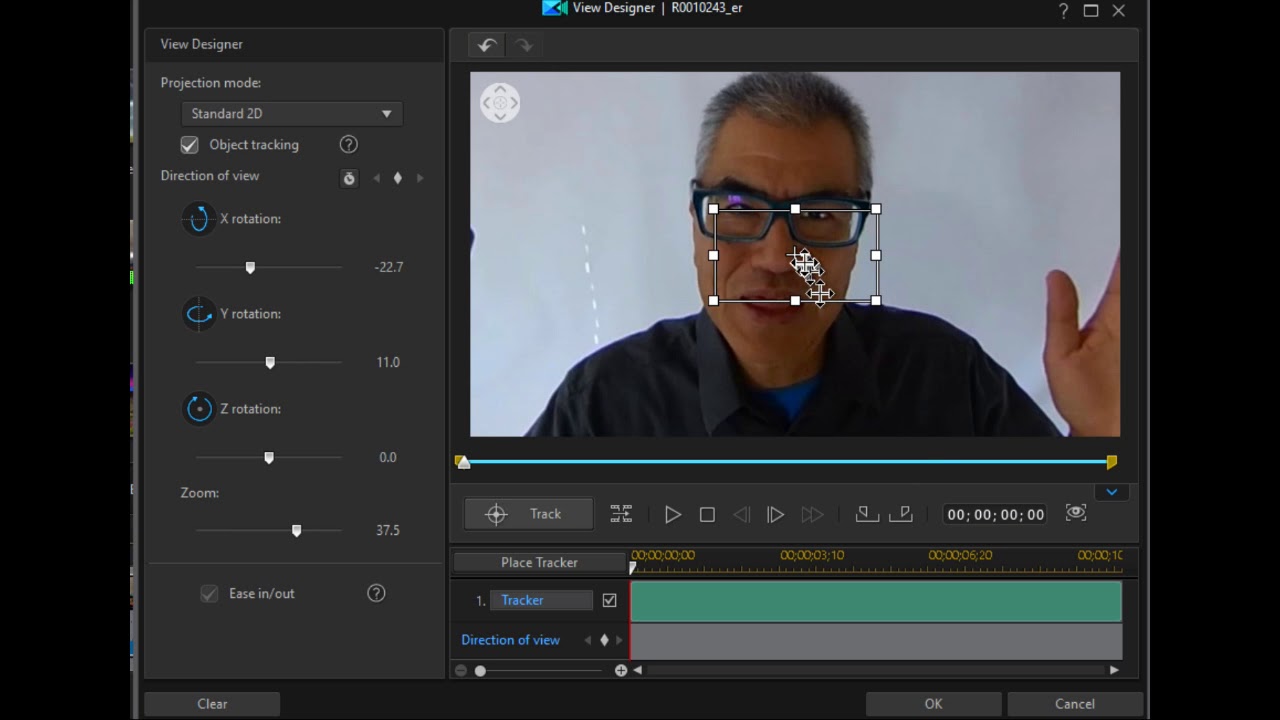
Task: Click the Object tracking help icon
Action: tap(348, 145)
